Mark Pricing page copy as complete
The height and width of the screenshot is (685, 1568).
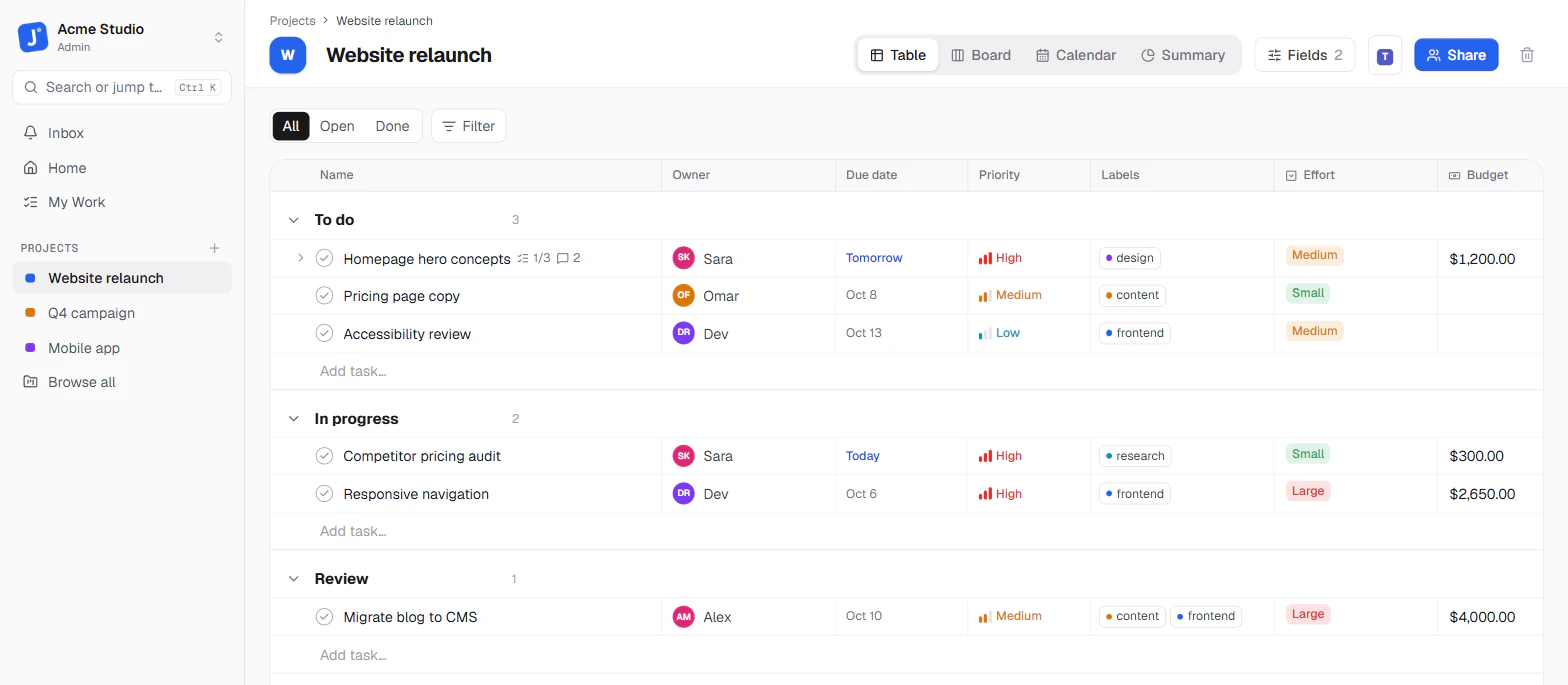point(324,295)
